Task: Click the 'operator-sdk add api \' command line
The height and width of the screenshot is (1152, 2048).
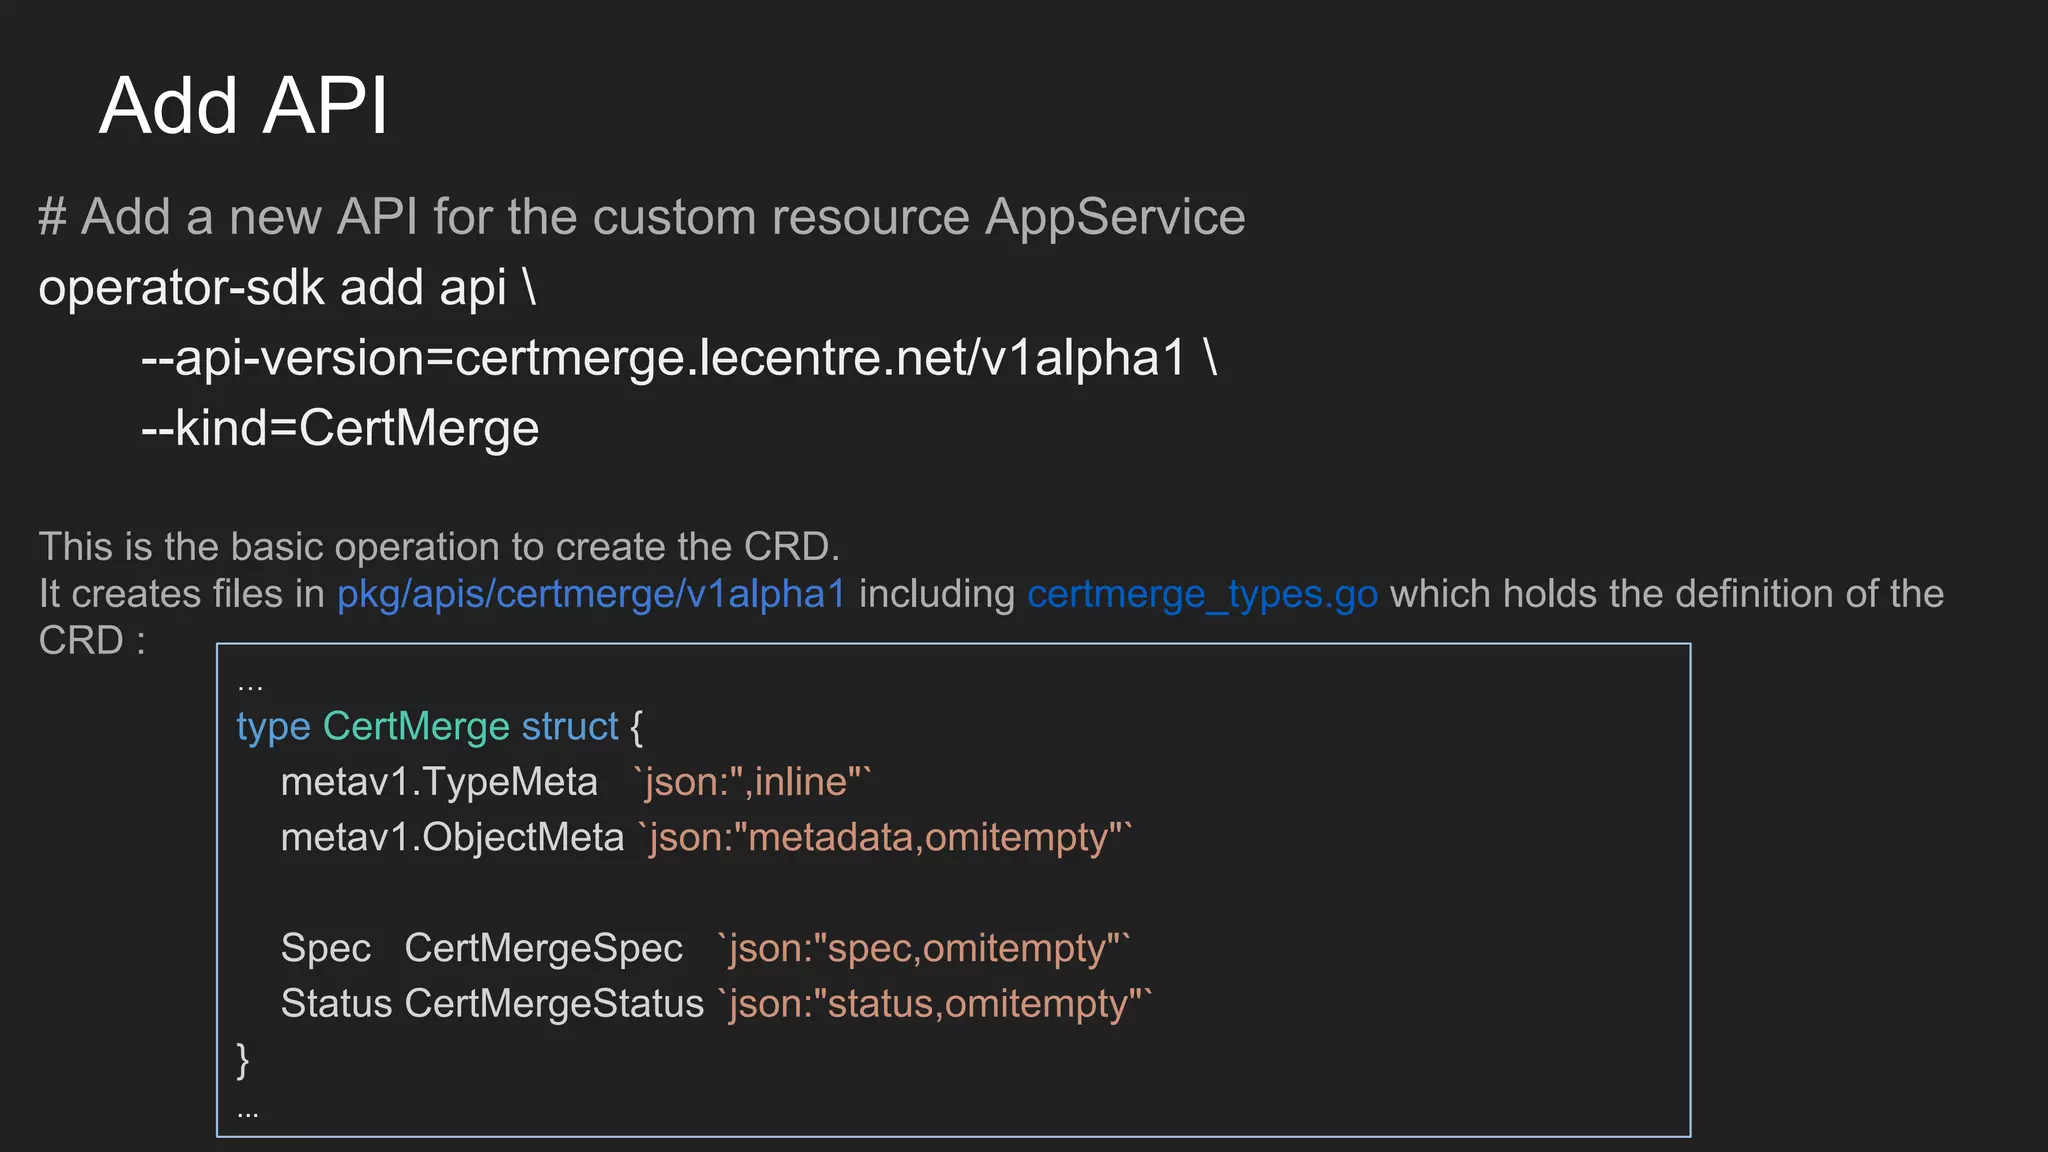Action: (287, 288)
